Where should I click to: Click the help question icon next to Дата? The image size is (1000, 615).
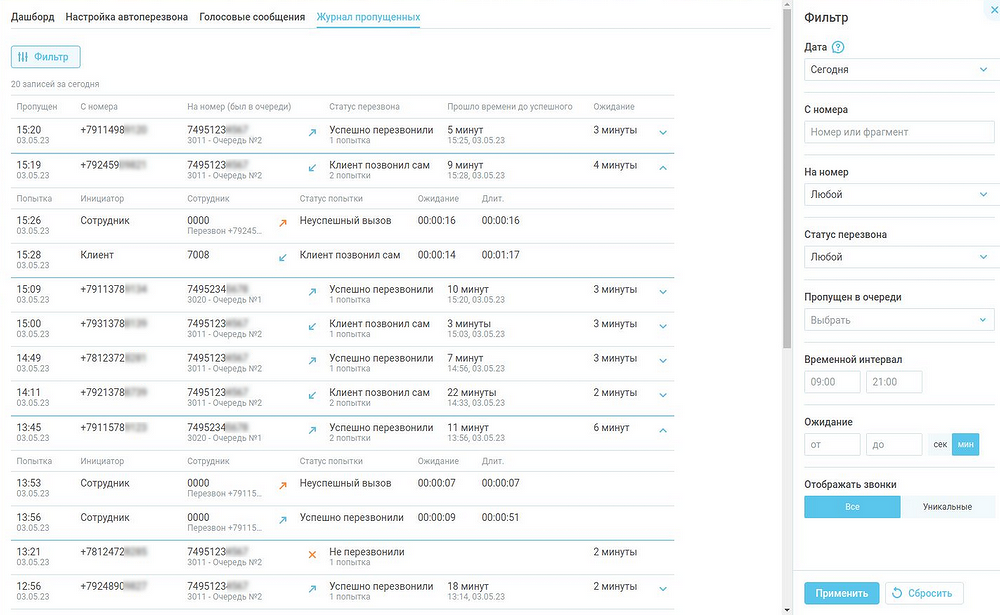(x=838, y=47)
